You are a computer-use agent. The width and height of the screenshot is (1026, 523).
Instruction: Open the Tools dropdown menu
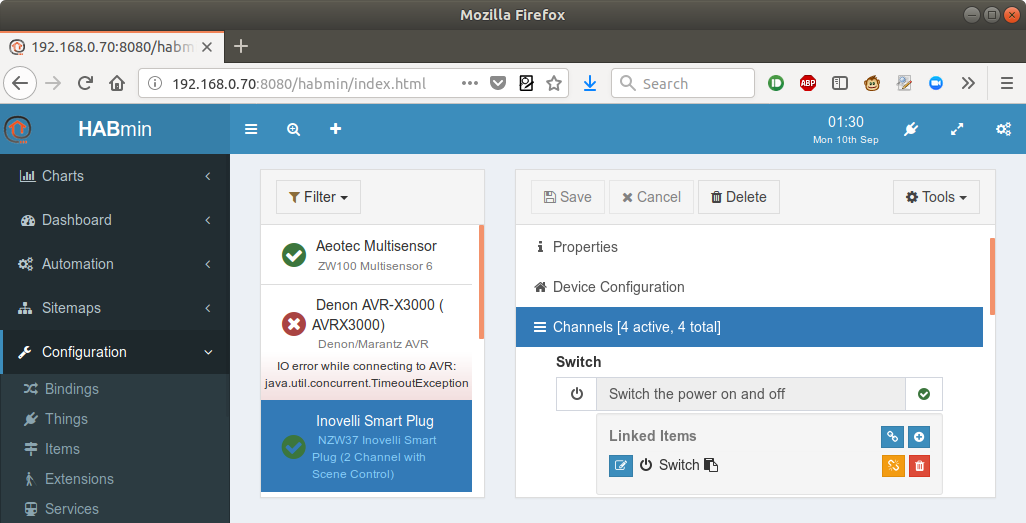(936, 197)
